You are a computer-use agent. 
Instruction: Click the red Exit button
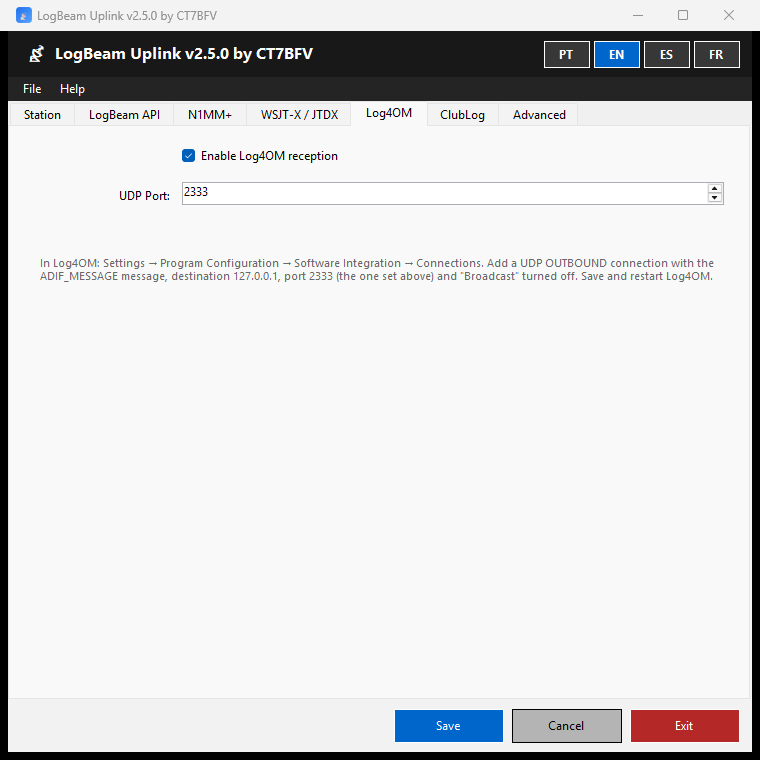(x=684, y=726)
